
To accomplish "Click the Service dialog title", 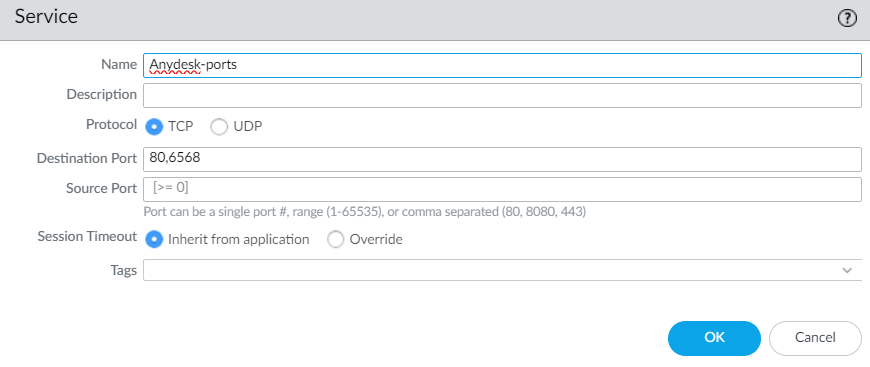I will coord(46,17).
